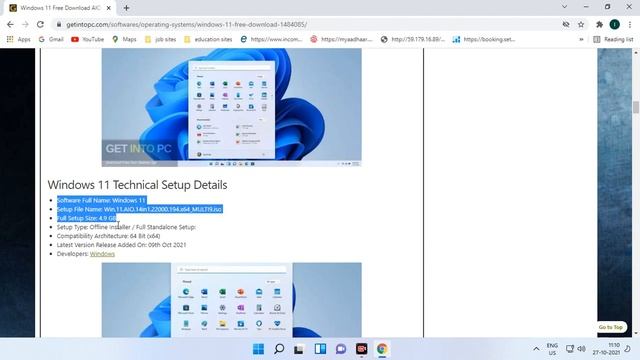
Task: Open Apps bookmark shortcut
Action: pos(18,39)
